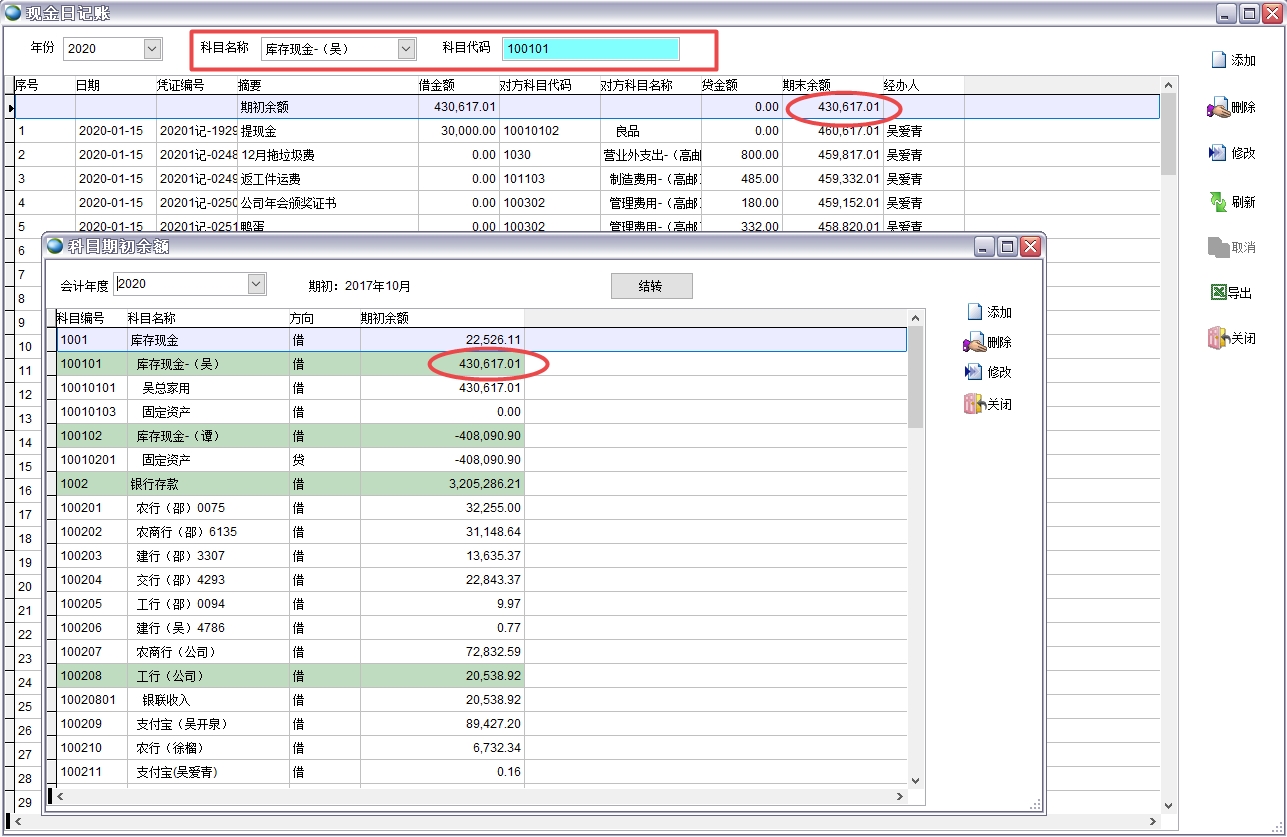Click the Delete icon in cash journal sidebar
Viewport: 1287px width, 837px height.
(x=1218, y=107)
